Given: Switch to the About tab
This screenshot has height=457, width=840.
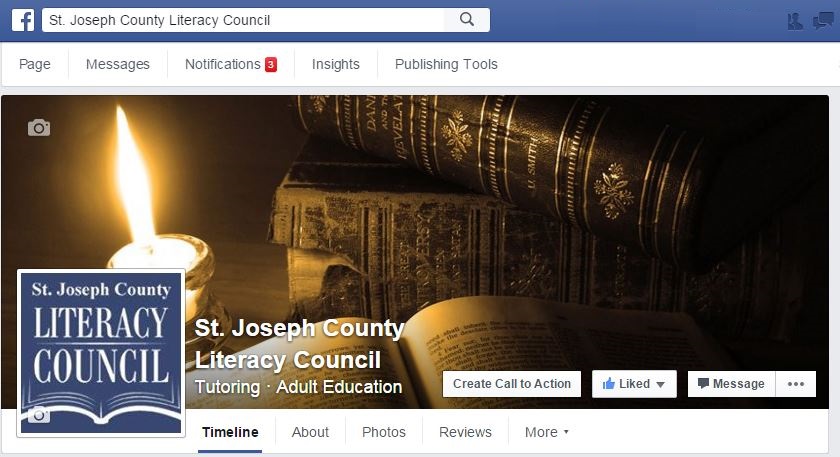Looking at the screenshot, I should [310, 432].
